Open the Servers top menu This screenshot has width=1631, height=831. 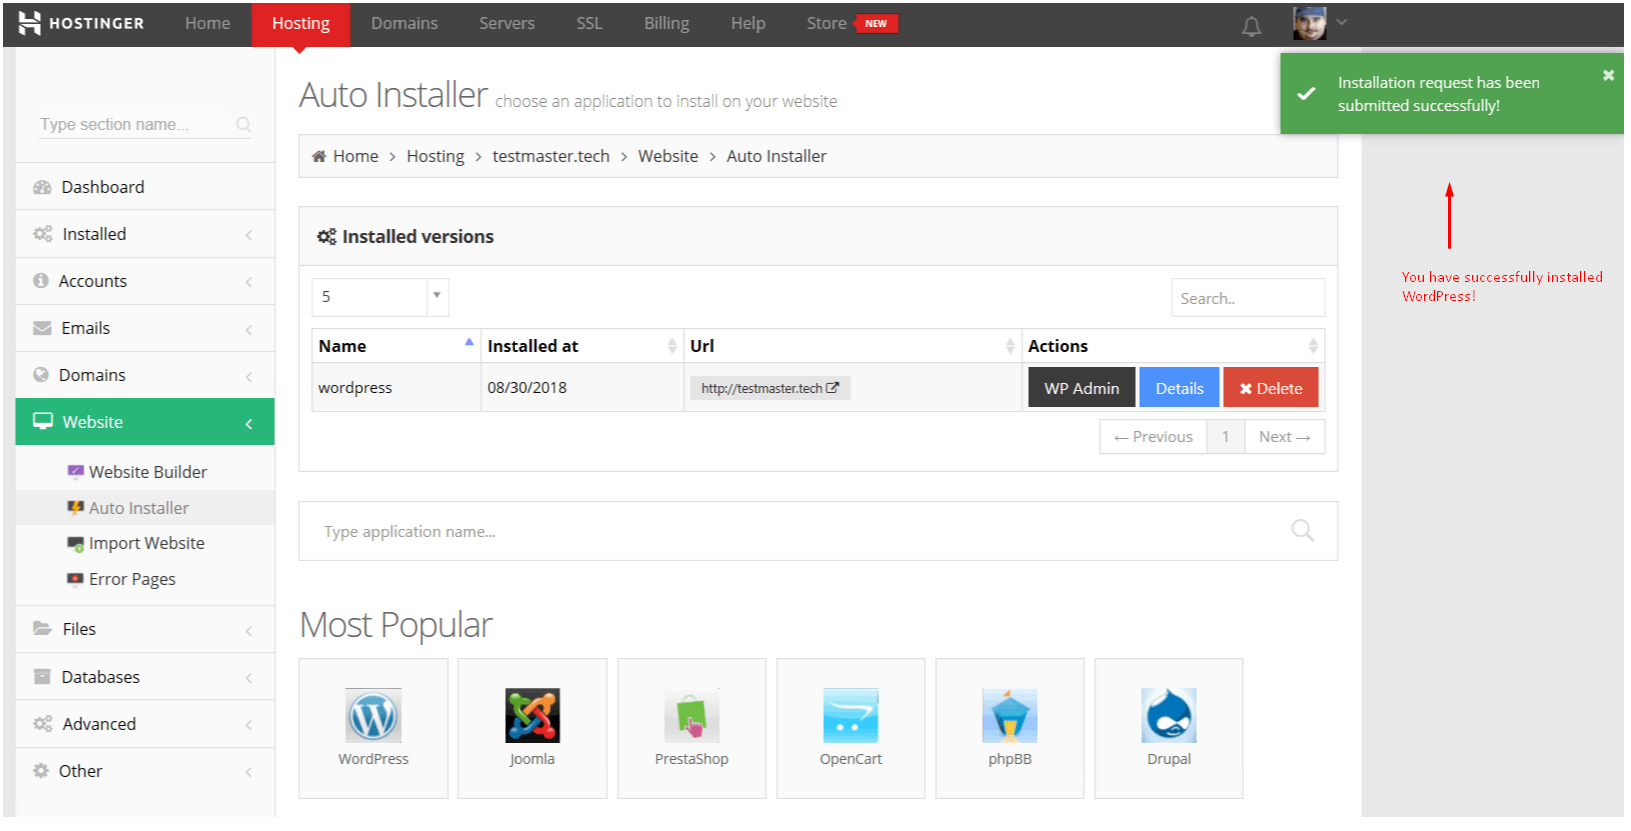(x=507, y=23)
